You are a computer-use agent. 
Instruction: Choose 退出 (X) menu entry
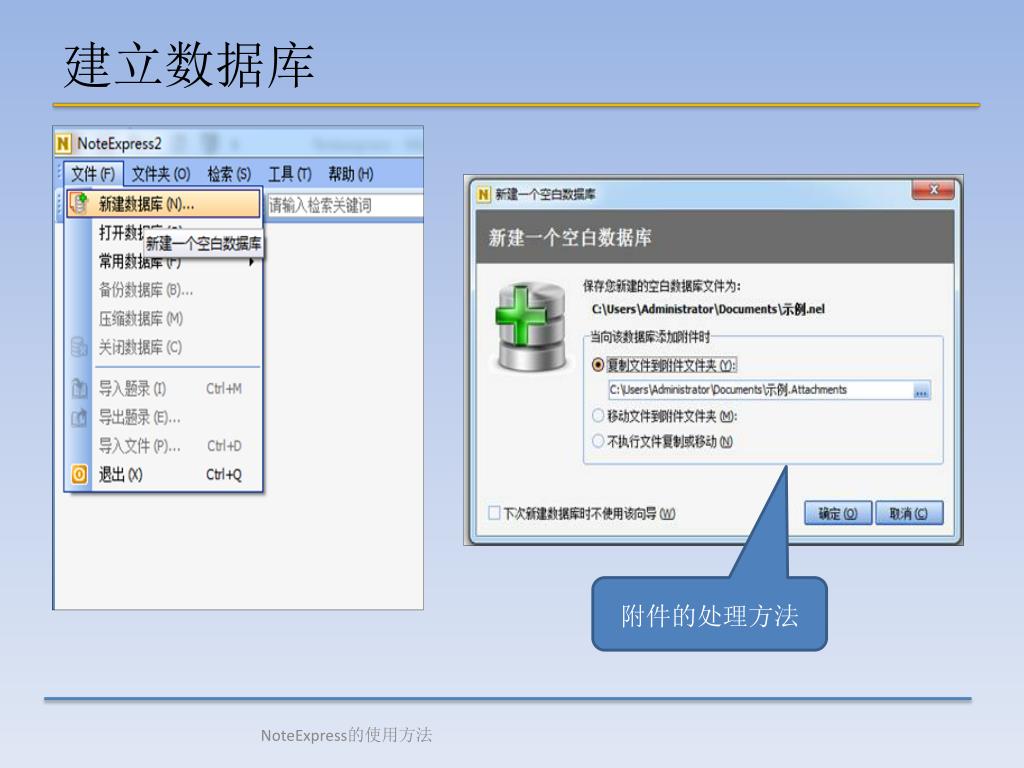click(164, 474)
